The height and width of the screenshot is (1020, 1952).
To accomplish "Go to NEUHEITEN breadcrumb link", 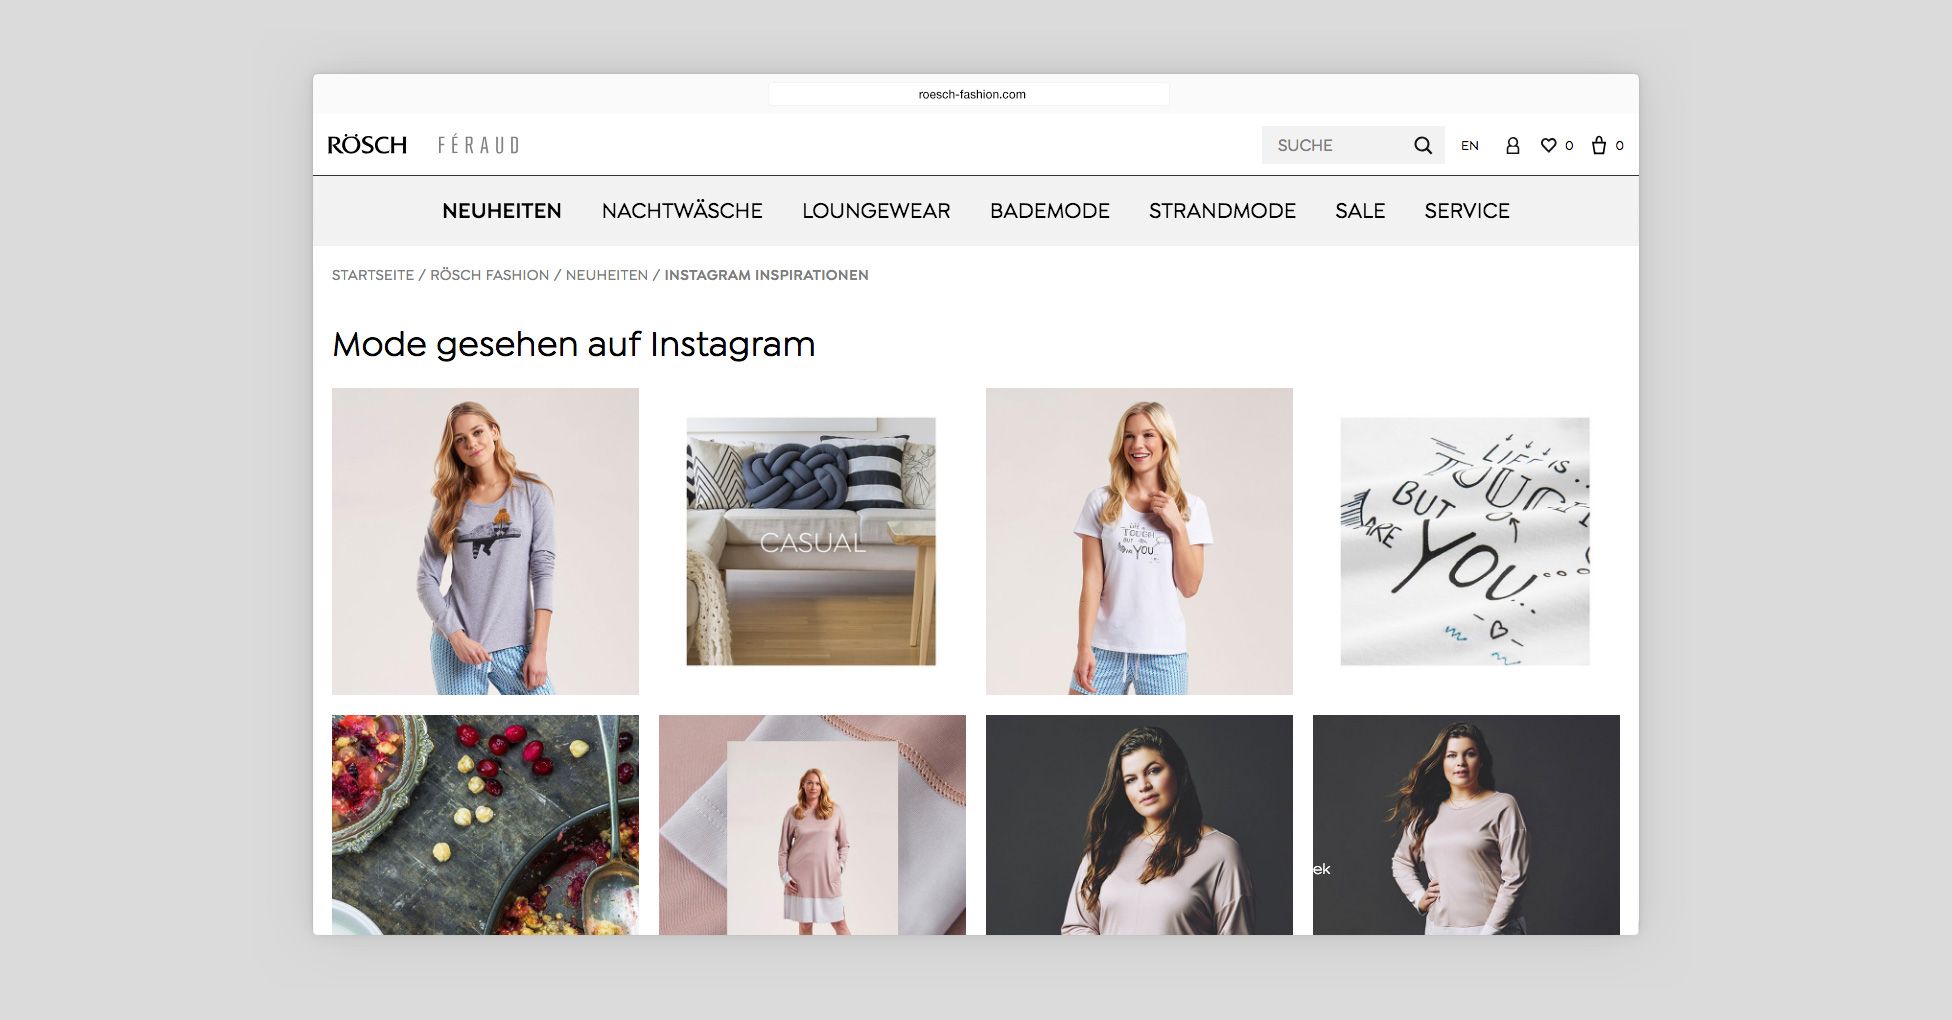I will pyautogui.click(x=607, y=275).
